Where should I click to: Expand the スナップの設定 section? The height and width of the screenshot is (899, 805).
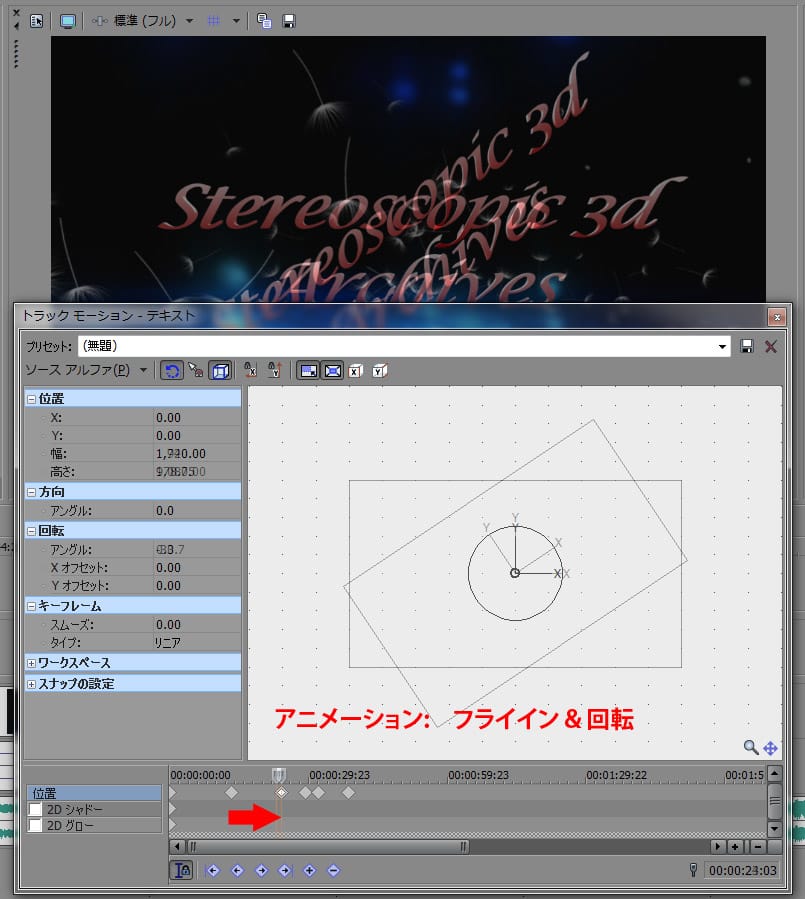coord(31,684)
